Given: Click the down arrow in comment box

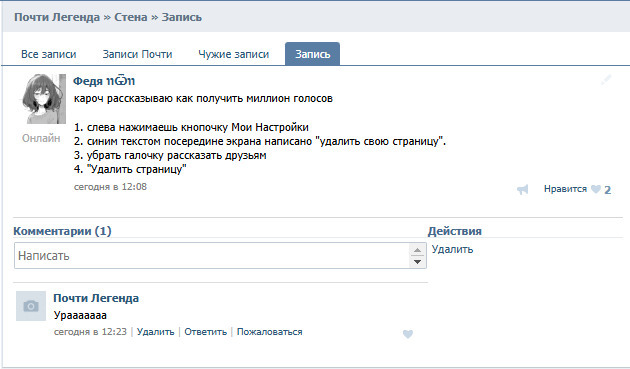Looking at the screenshot, I should tap(417, 262).
